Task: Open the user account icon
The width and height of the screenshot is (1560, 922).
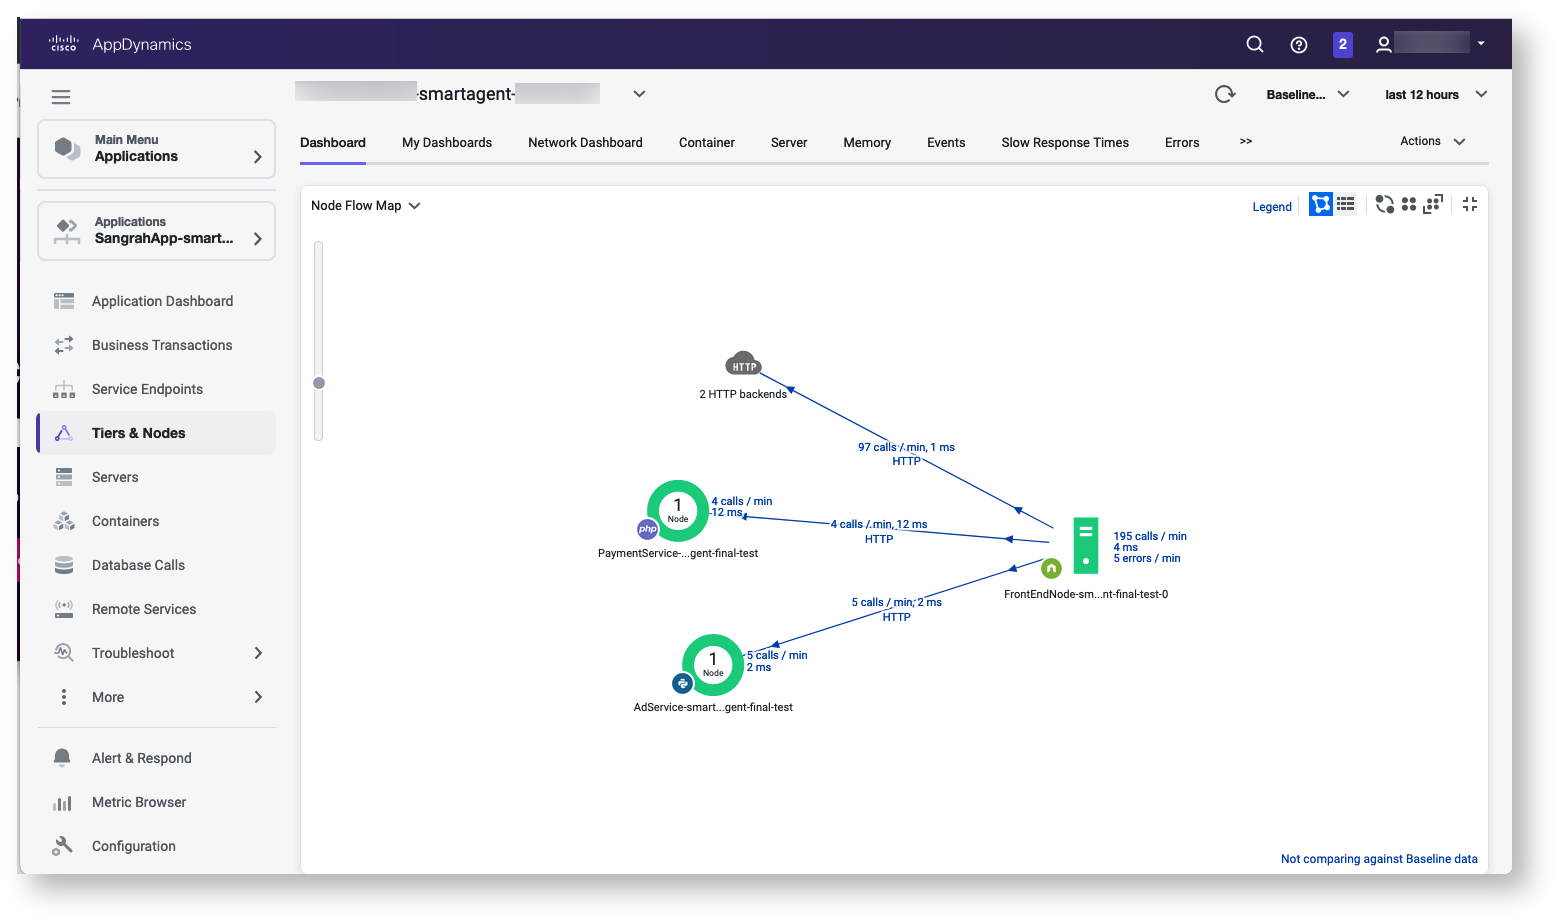Action: point(1384,44)
